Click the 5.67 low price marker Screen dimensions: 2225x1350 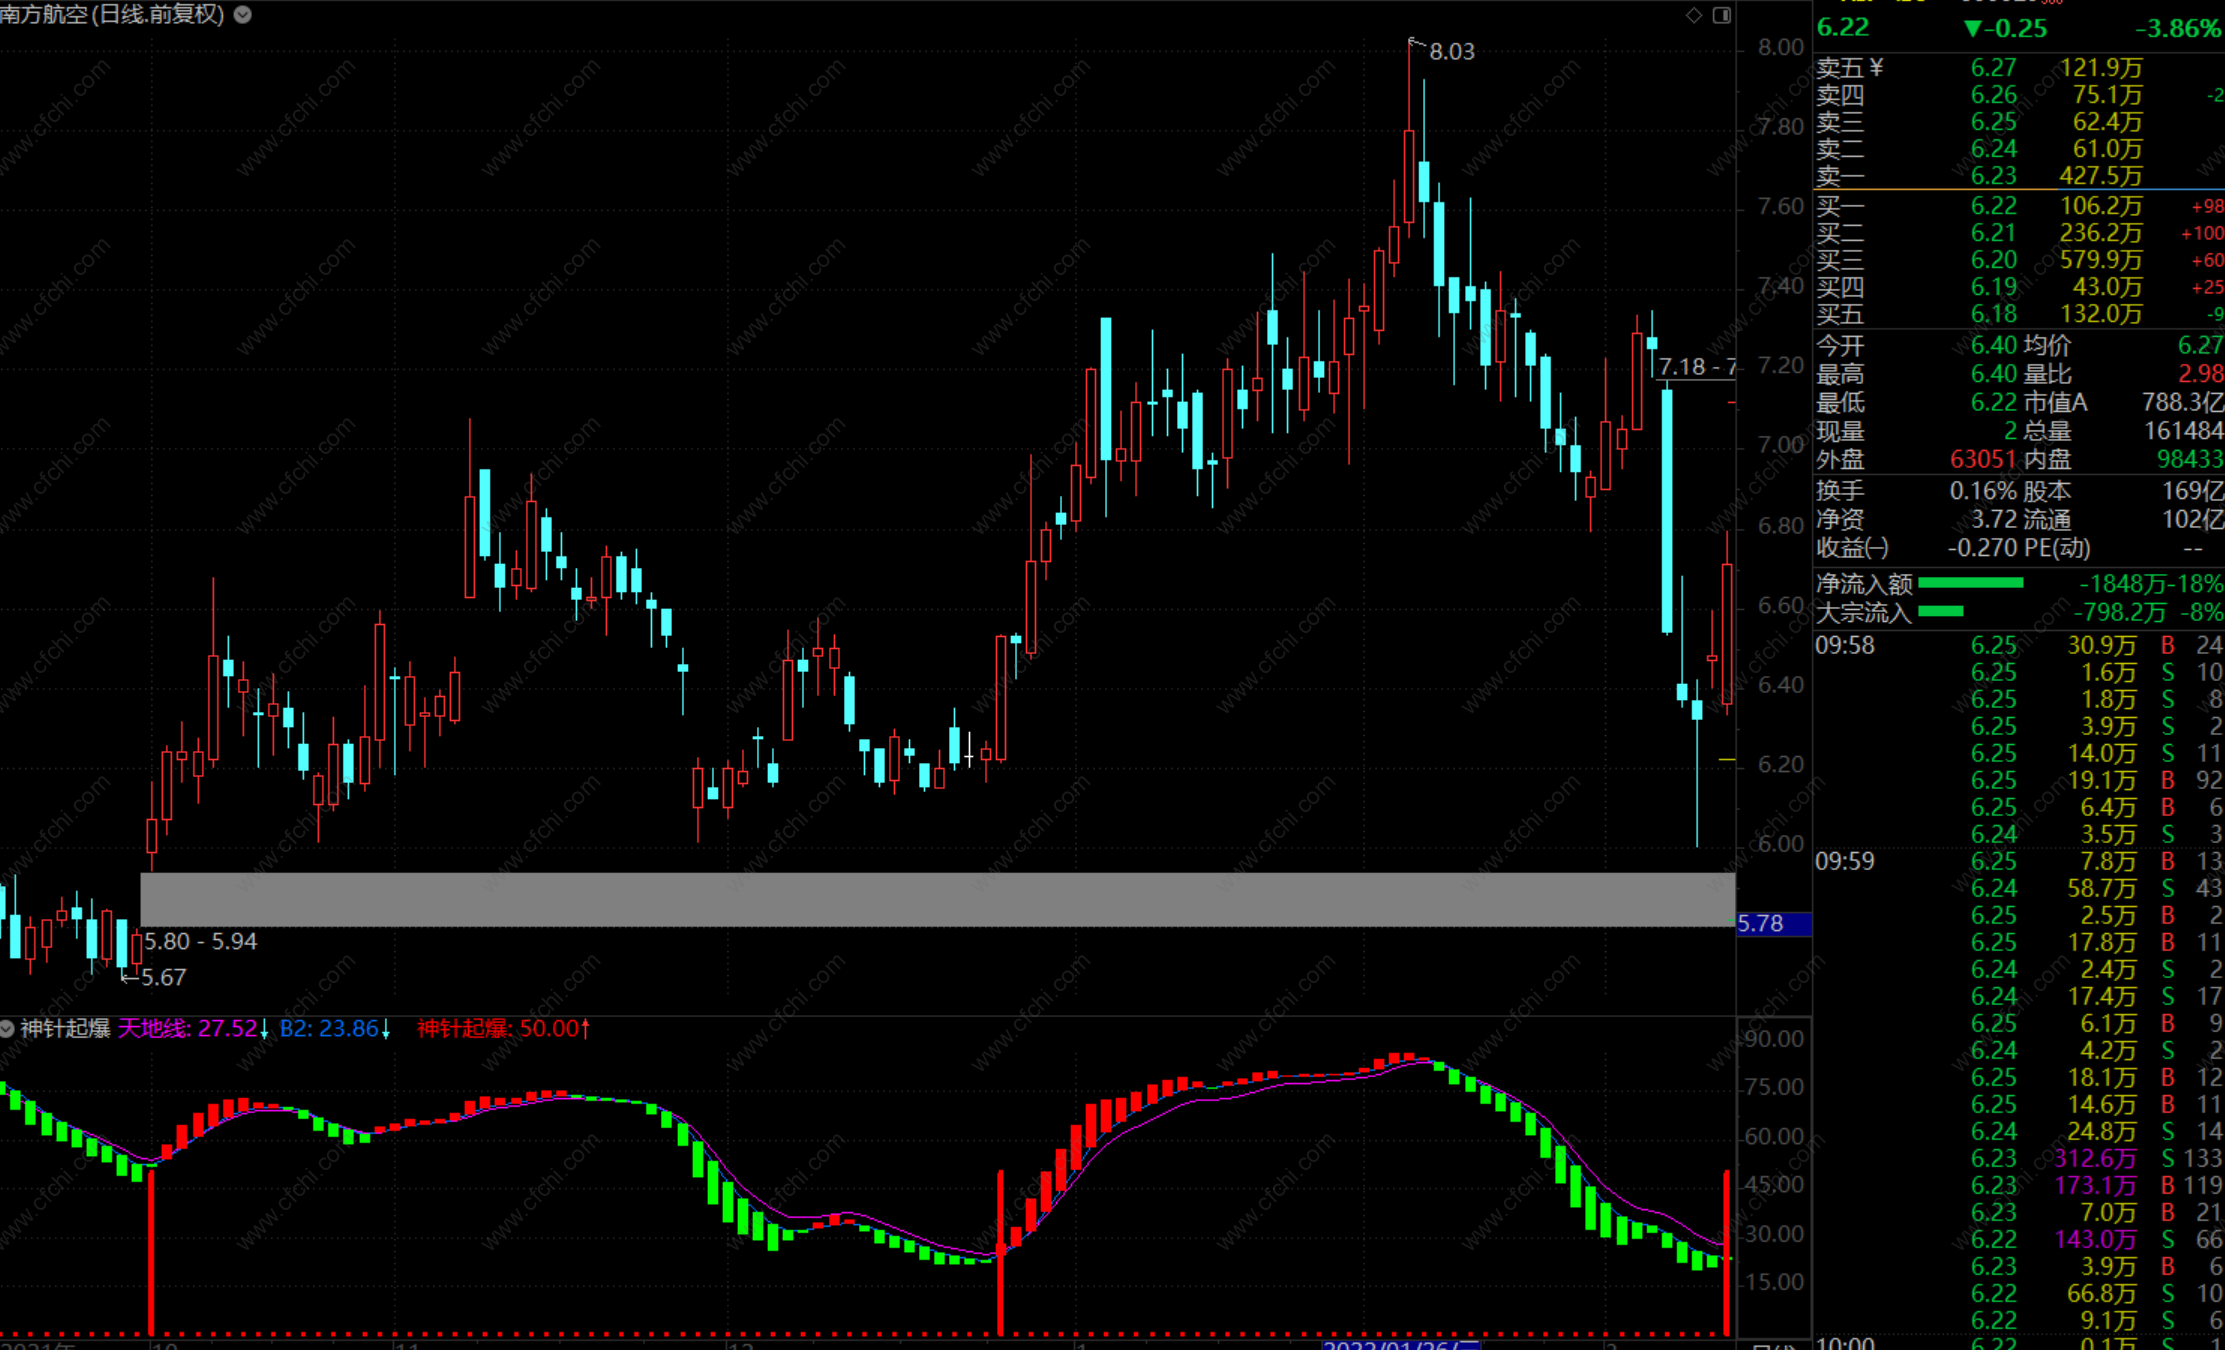[163, 977]
